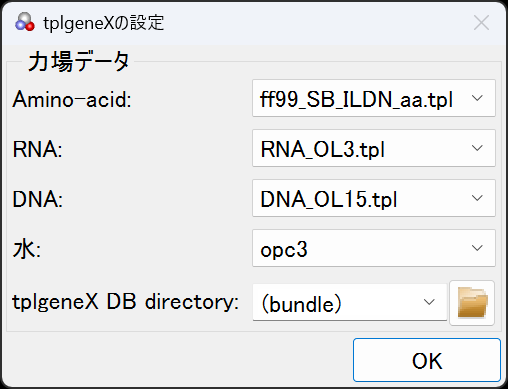Click the RNA: label
The height and width of the screenshot is (389, 508).
pos(37,149)
